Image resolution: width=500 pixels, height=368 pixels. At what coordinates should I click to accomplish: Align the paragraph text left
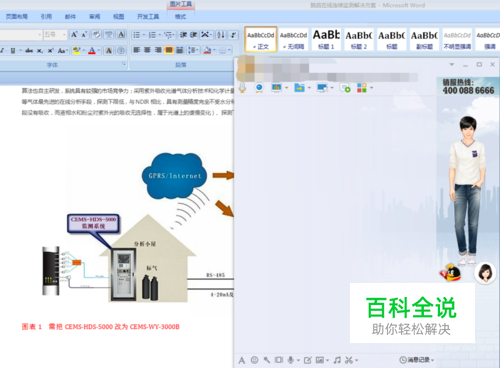(137, 50)
